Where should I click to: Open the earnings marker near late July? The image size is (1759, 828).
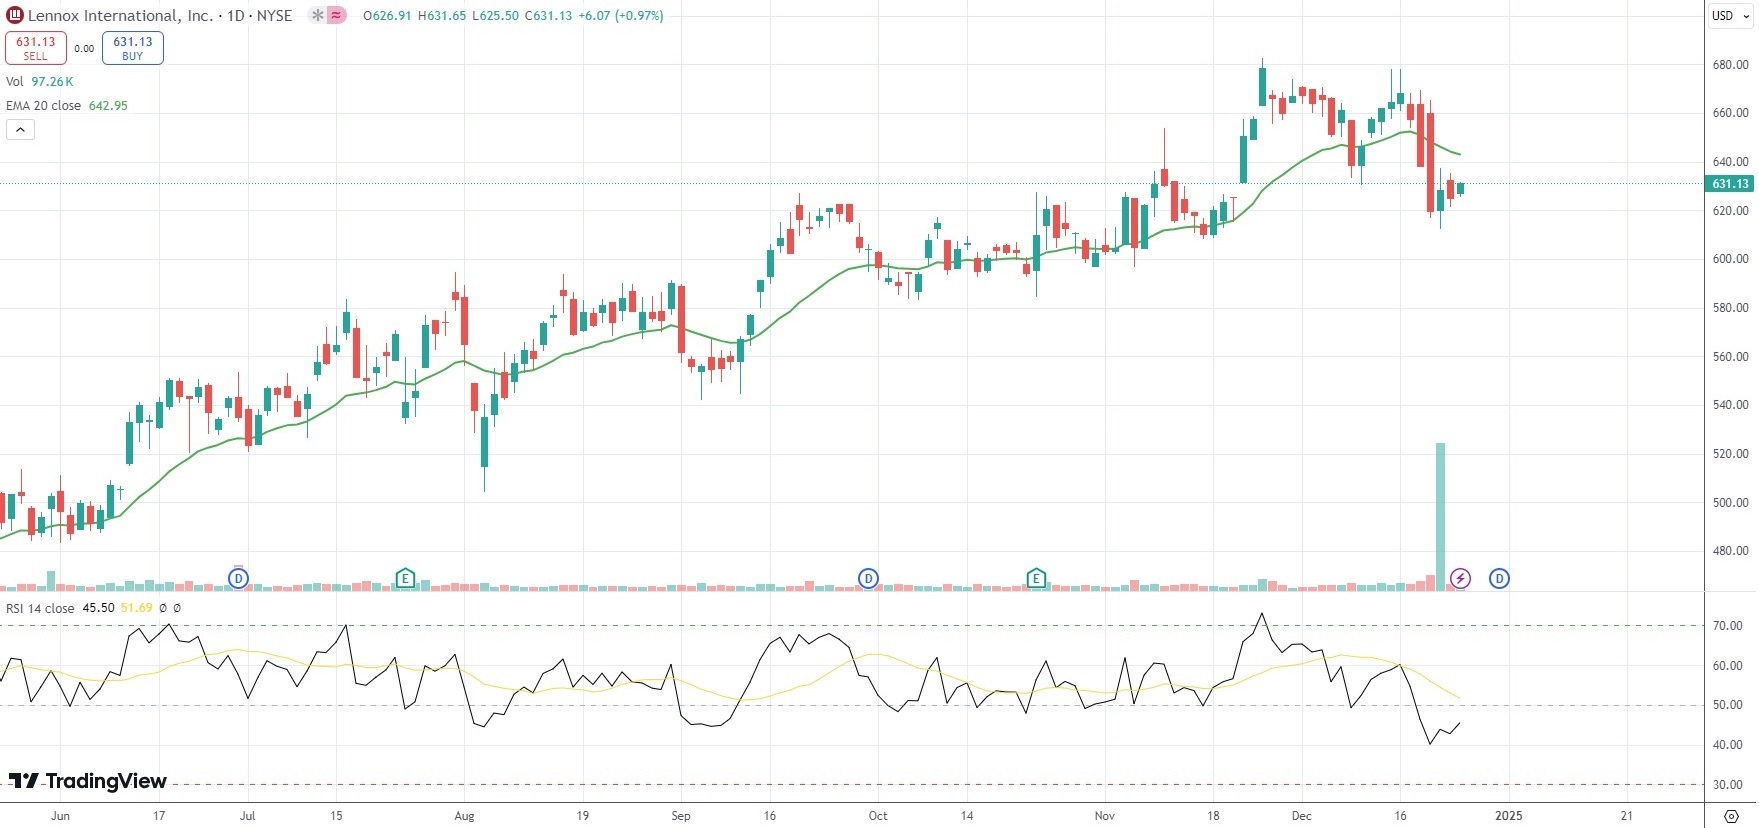coord(405,578)
